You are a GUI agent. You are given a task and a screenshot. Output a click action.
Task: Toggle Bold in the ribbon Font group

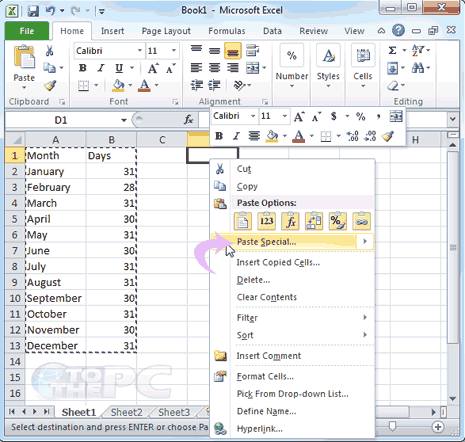pyautogui.click(x=82, y=68)
